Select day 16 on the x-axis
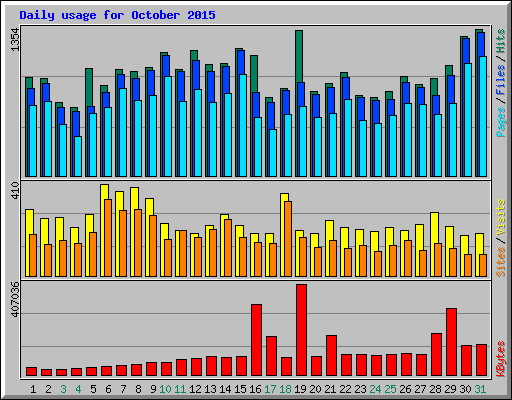The image size is (512, 400). coord(255,389)
